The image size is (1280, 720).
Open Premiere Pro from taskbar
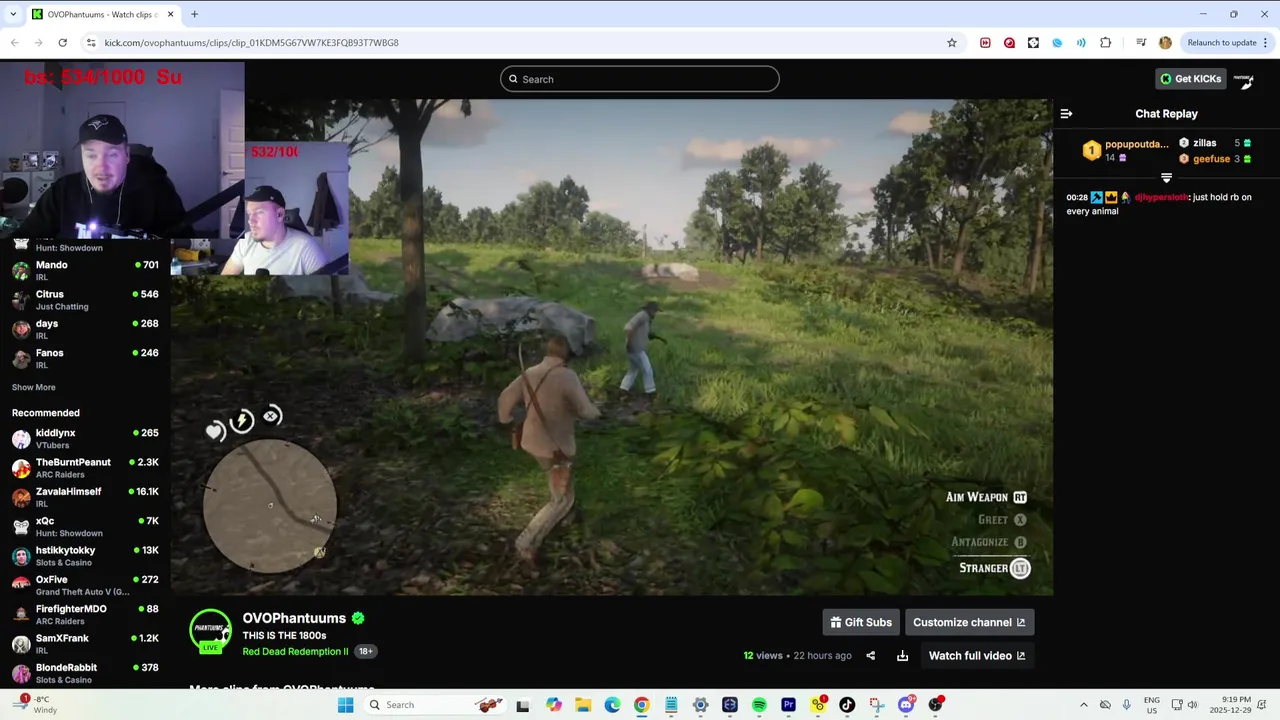click(x=788, y=705)
